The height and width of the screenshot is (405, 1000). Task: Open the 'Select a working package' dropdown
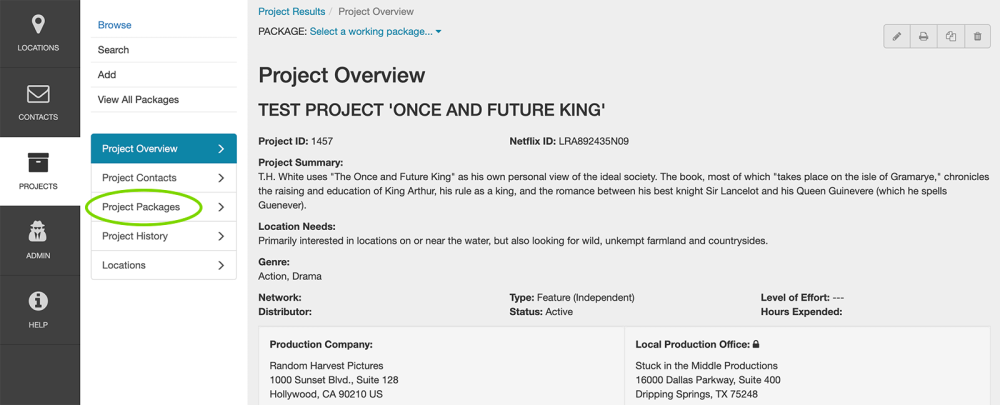coord(375,32)
